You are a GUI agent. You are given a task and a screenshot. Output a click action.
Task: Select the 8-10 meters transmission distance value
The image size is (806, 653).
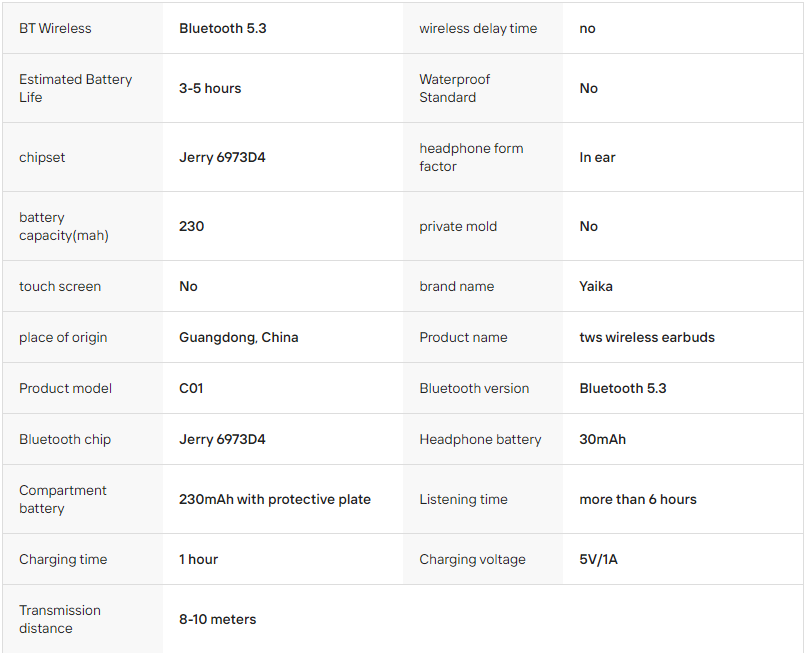pyautogui.click(x=217, y=619)
